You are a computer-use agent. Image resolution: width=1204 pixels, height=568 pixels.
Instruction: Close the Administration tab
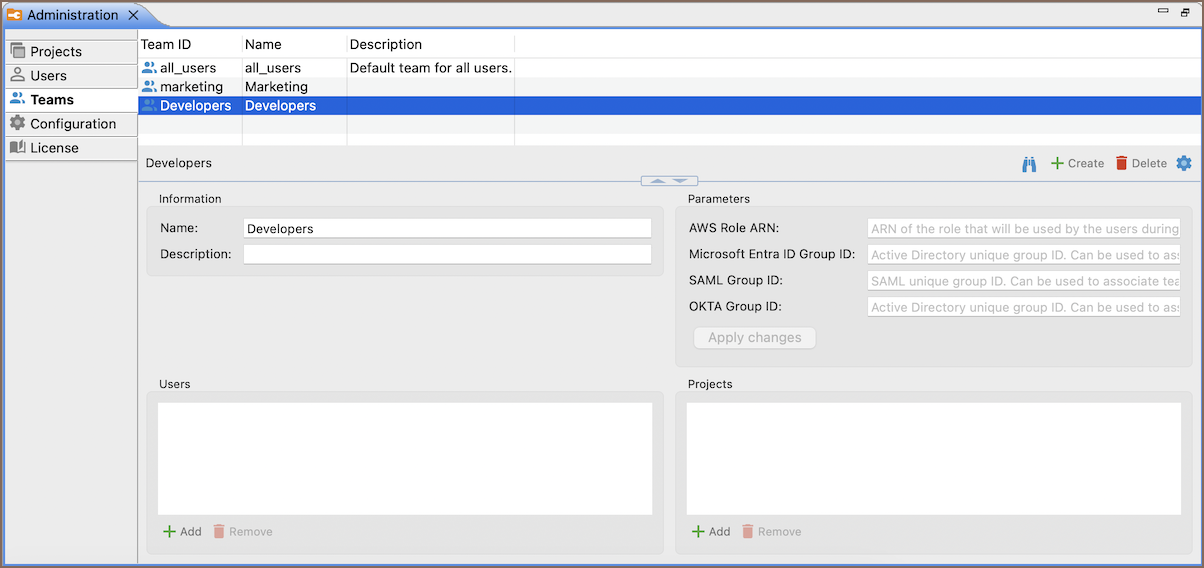134,15
